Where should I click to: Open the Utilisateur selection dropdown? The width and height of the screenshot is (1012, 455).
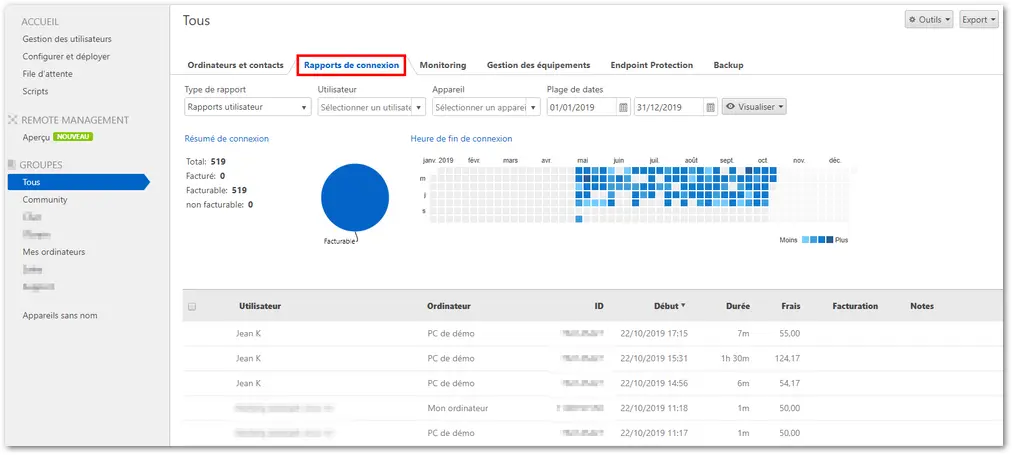[372, 107]
